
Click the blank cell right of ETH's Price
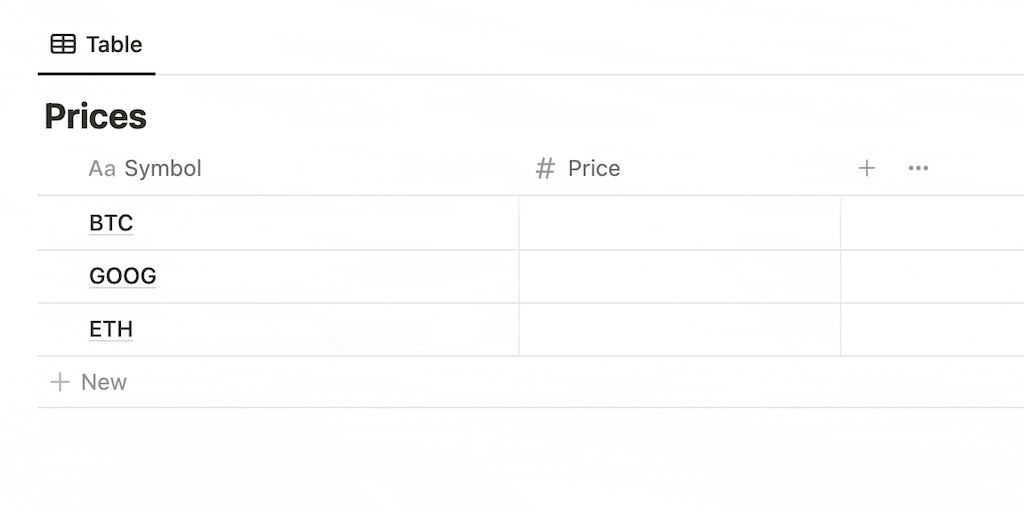[x=931, y=329]
